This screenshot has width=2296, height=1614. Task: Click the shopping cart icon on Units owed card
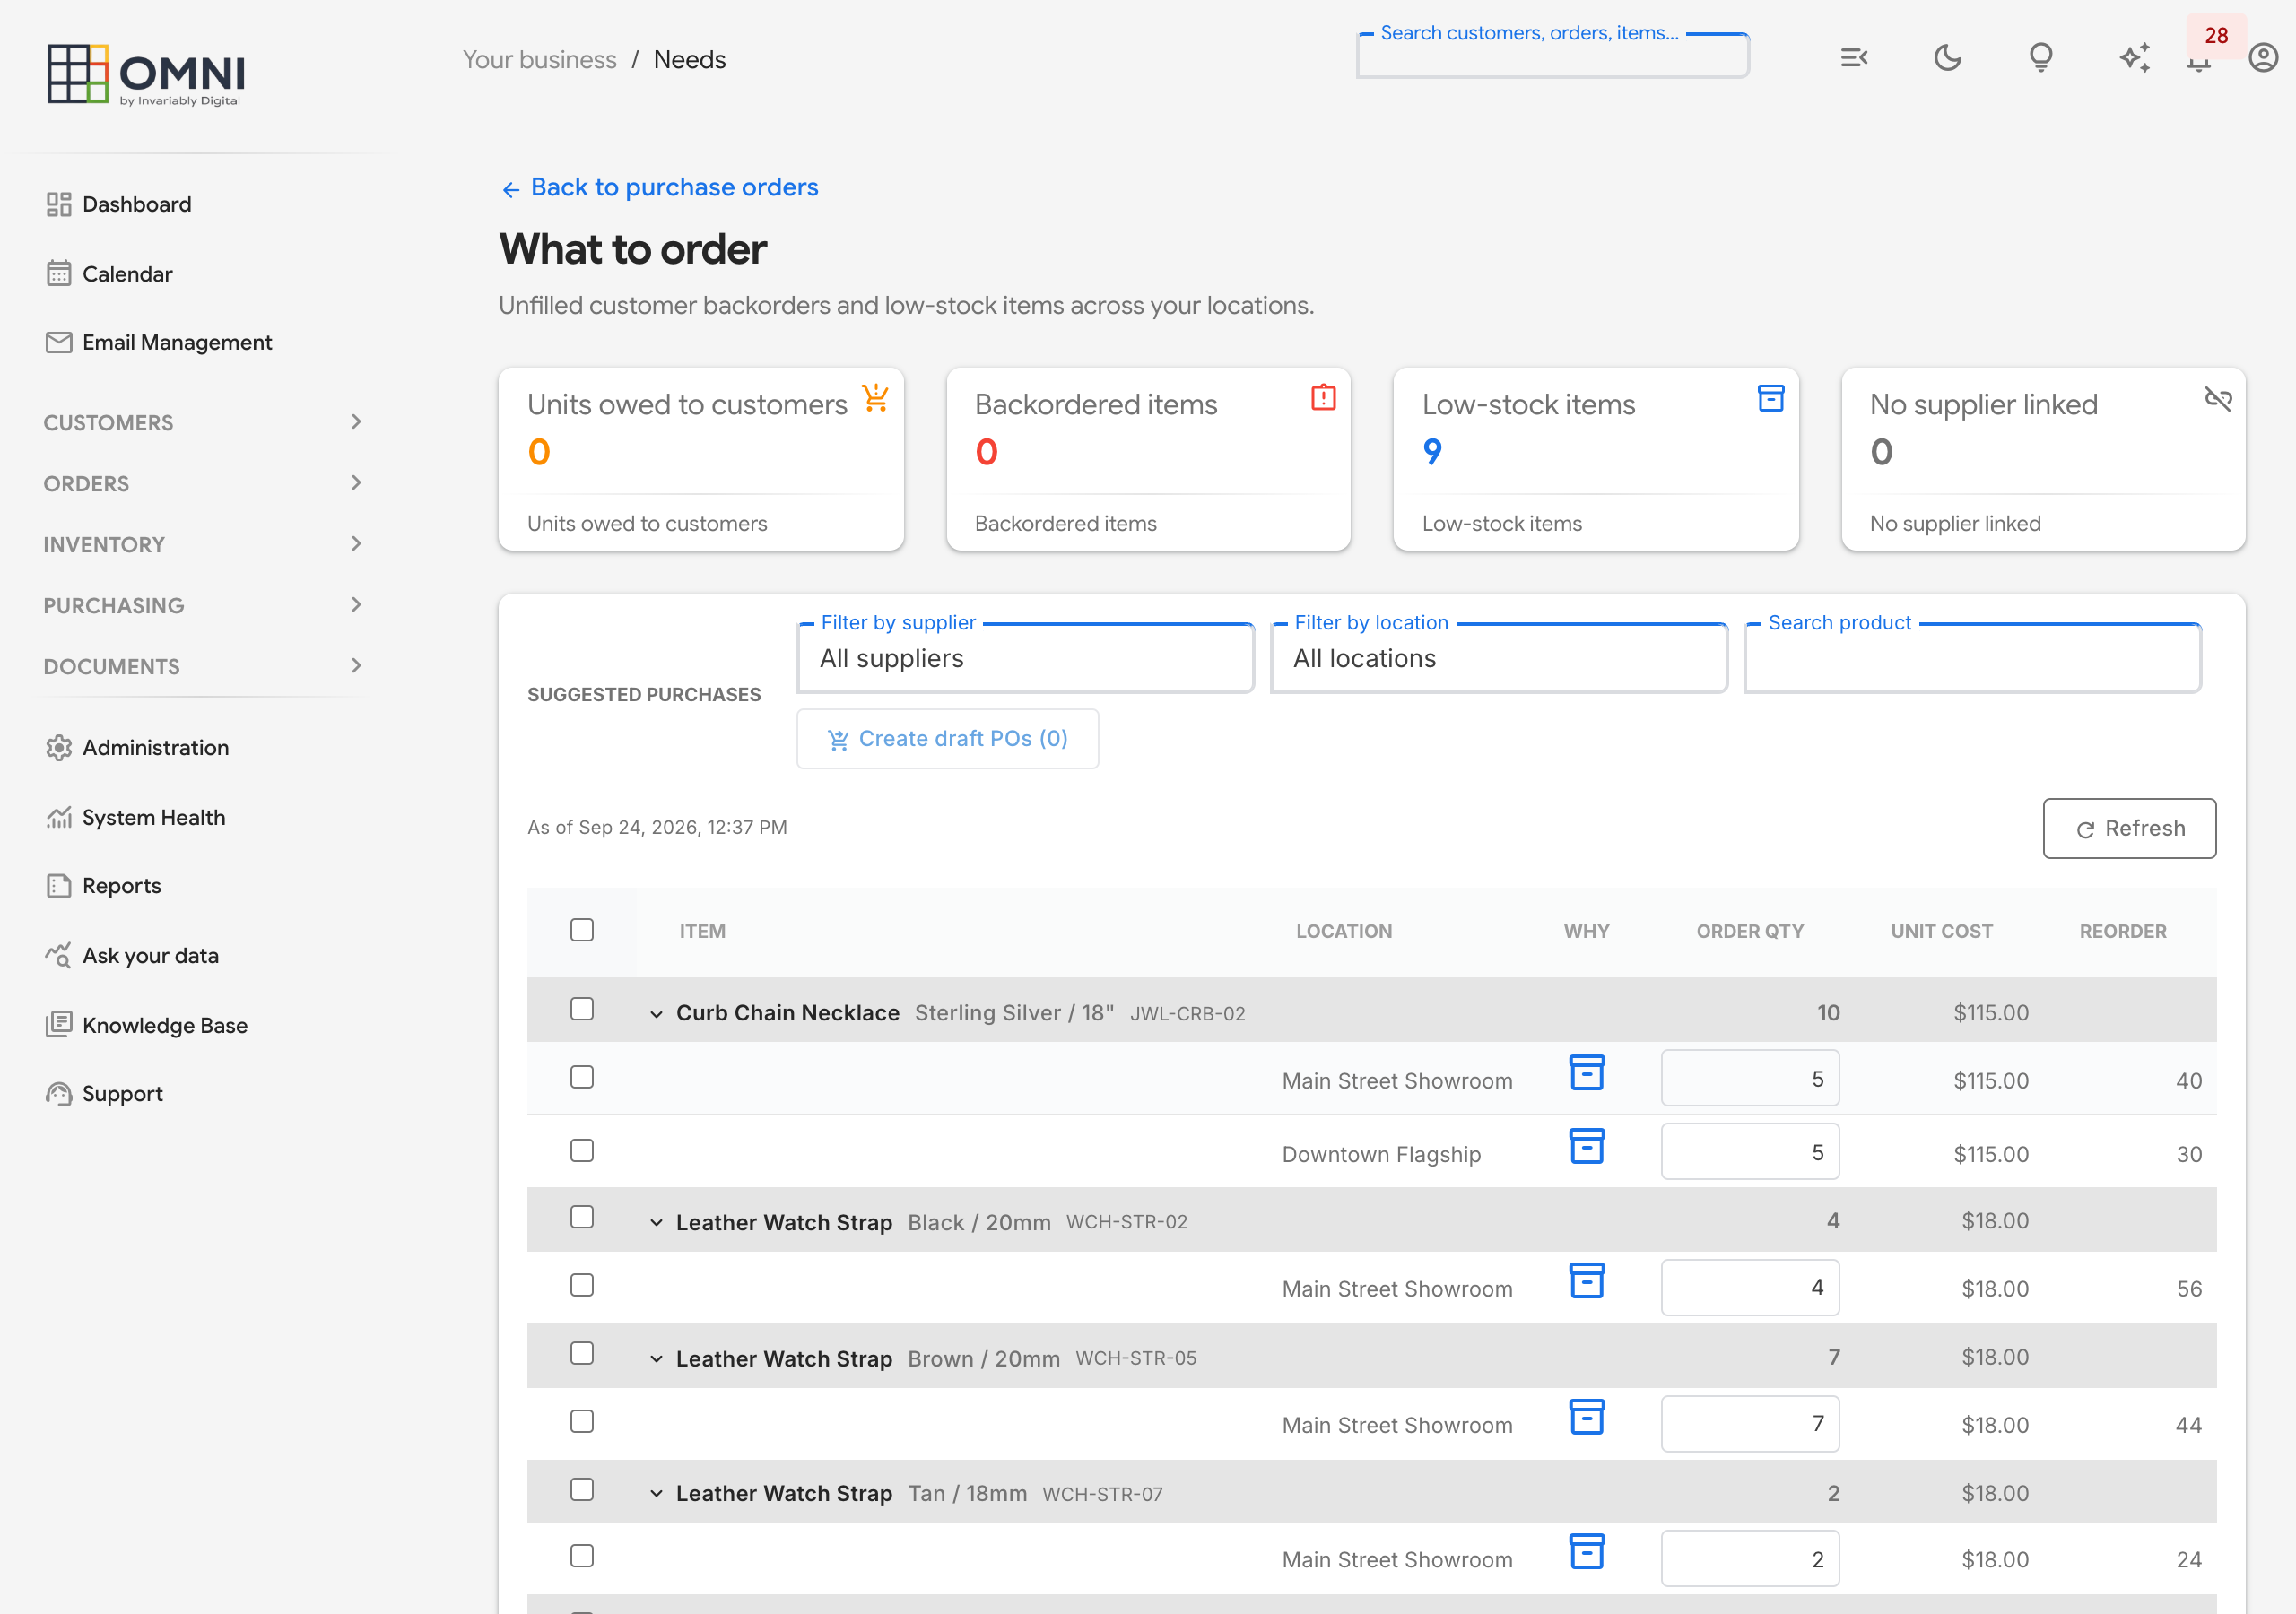875,398
